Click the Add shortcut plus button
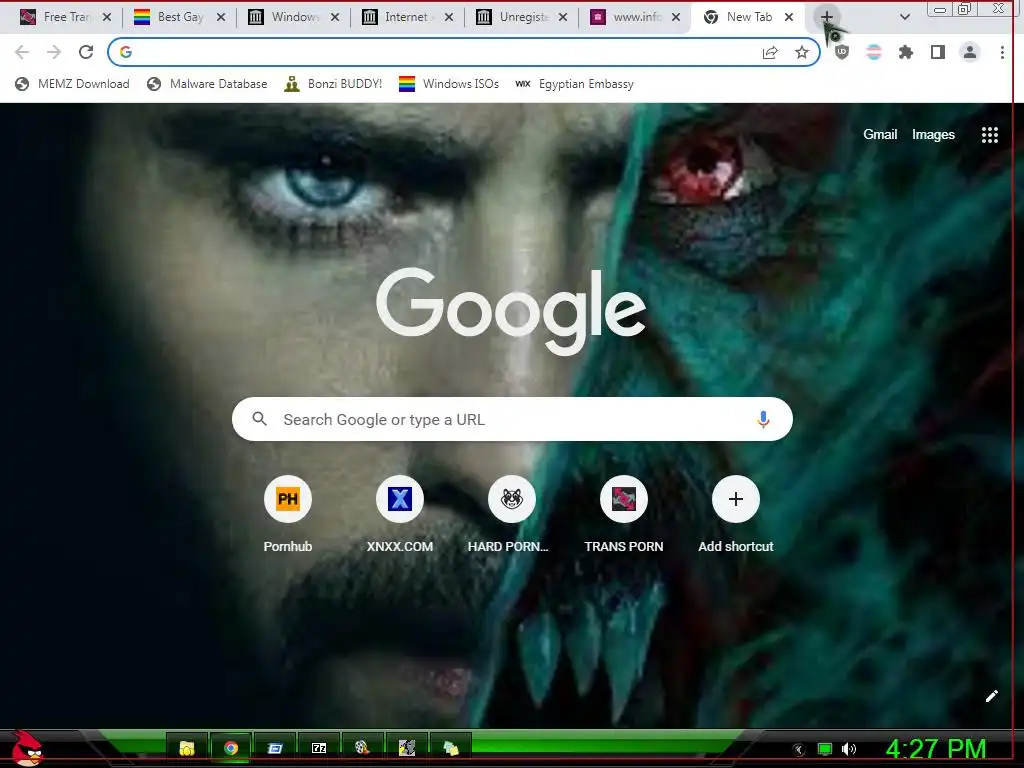The image size is (1024, 768). pyautogui.click(x=735, y=499)
